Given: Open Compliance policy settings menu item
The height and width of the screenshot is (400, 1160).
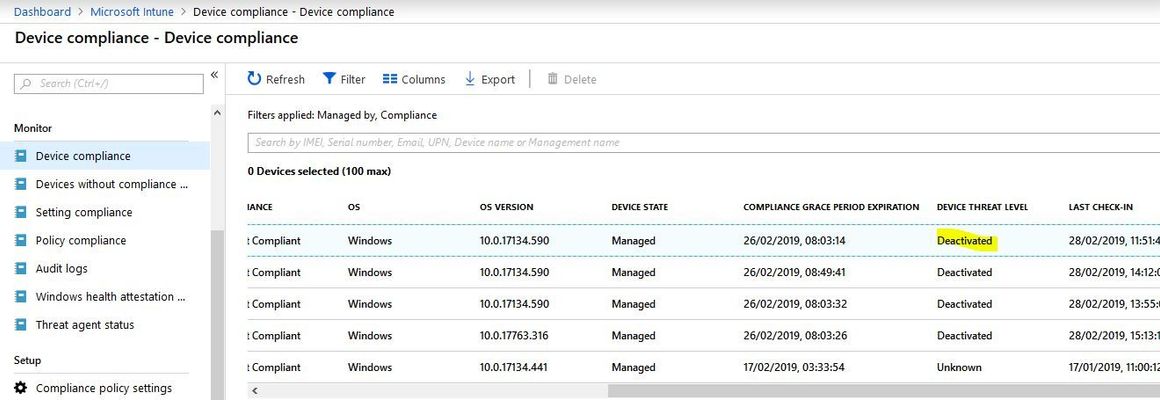Looking at the screenshot, I should click(x=104, y=388).
